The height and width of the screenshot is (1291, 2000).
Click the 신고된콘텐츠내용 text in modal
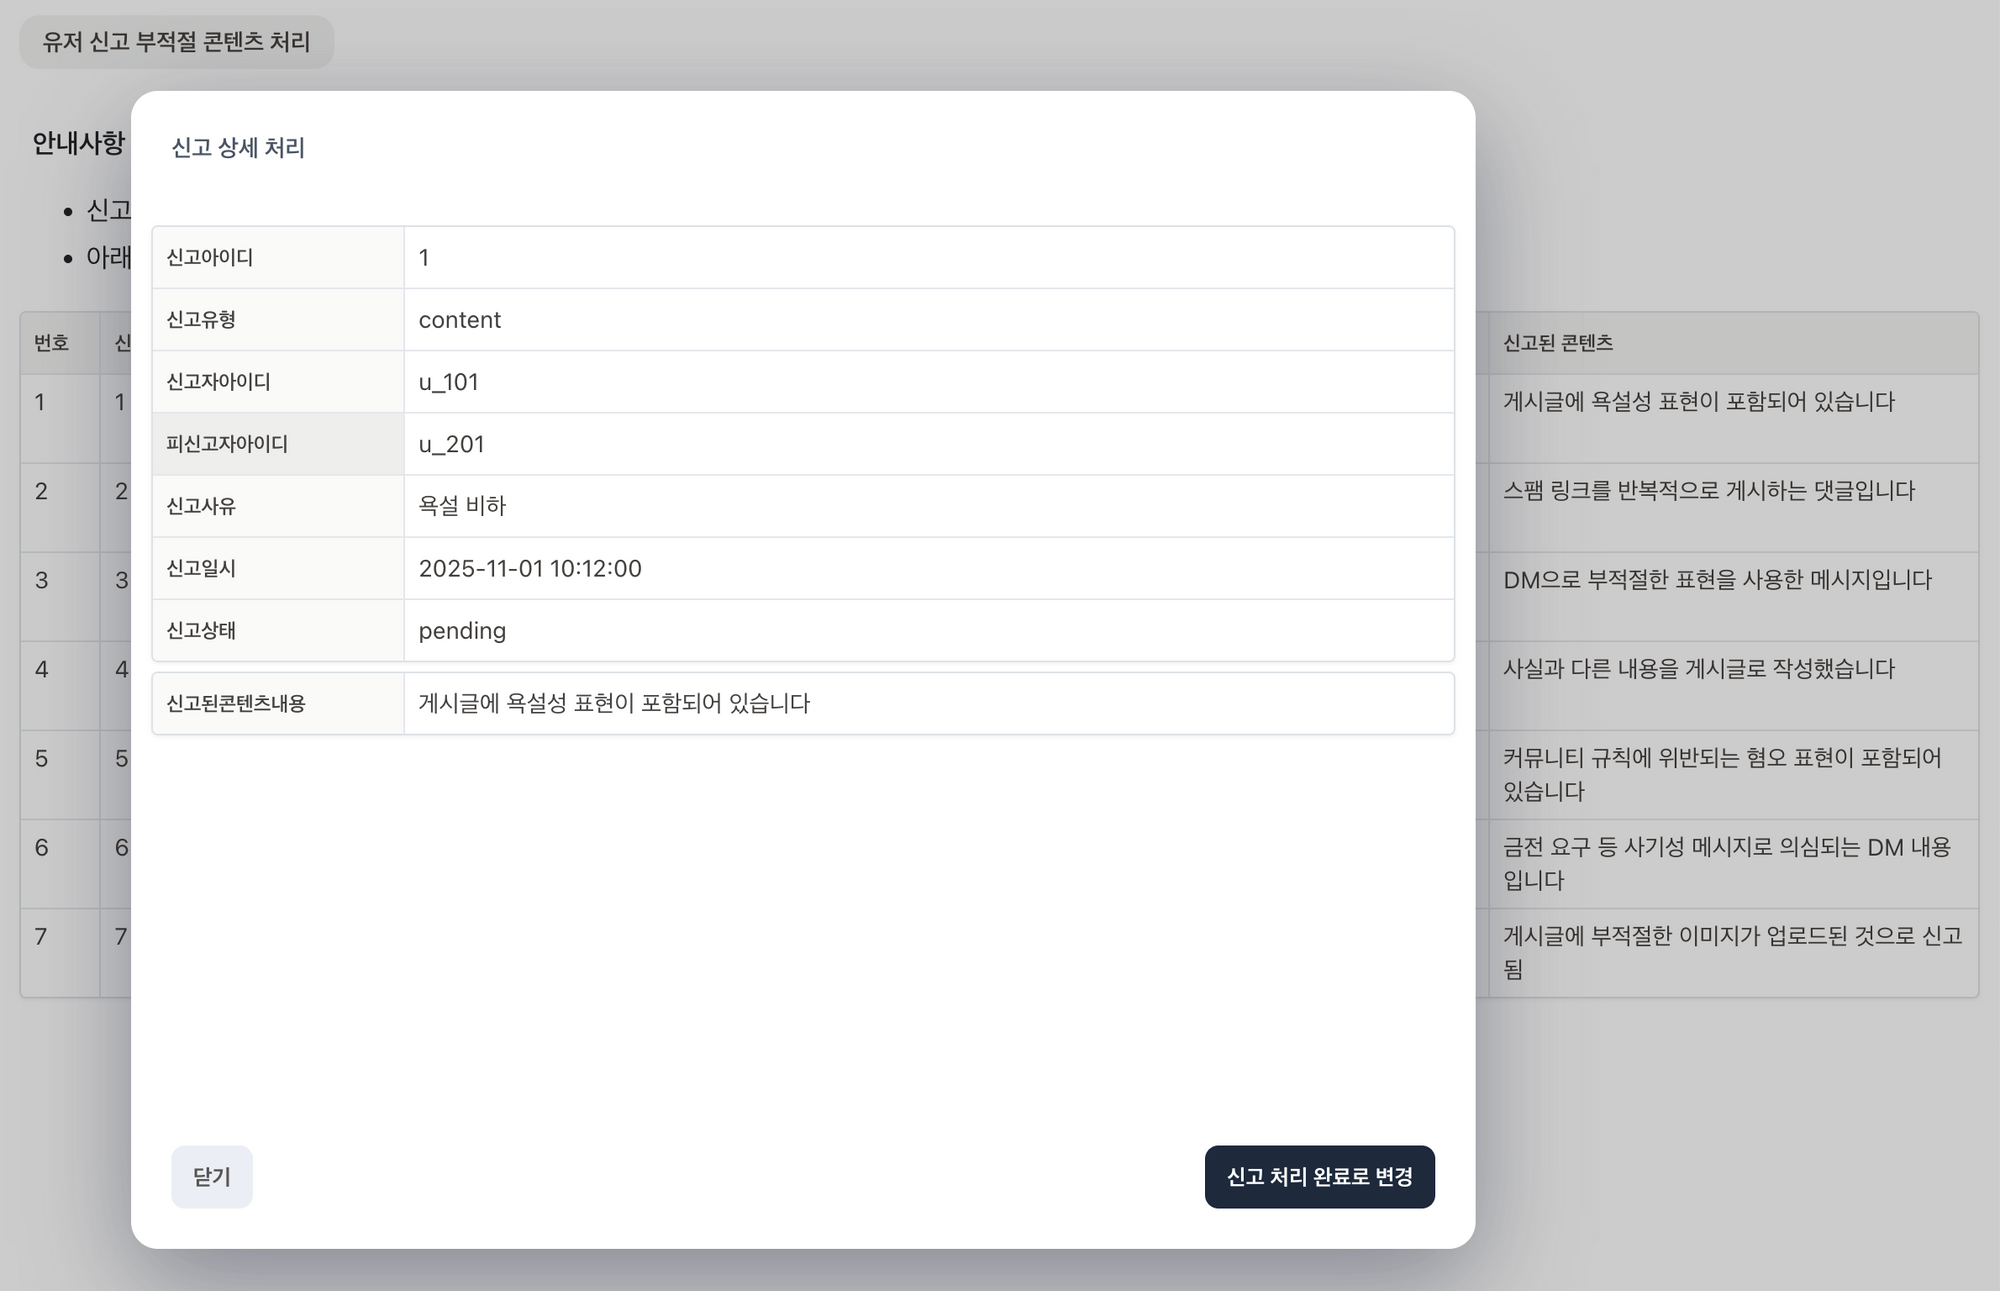614,703
